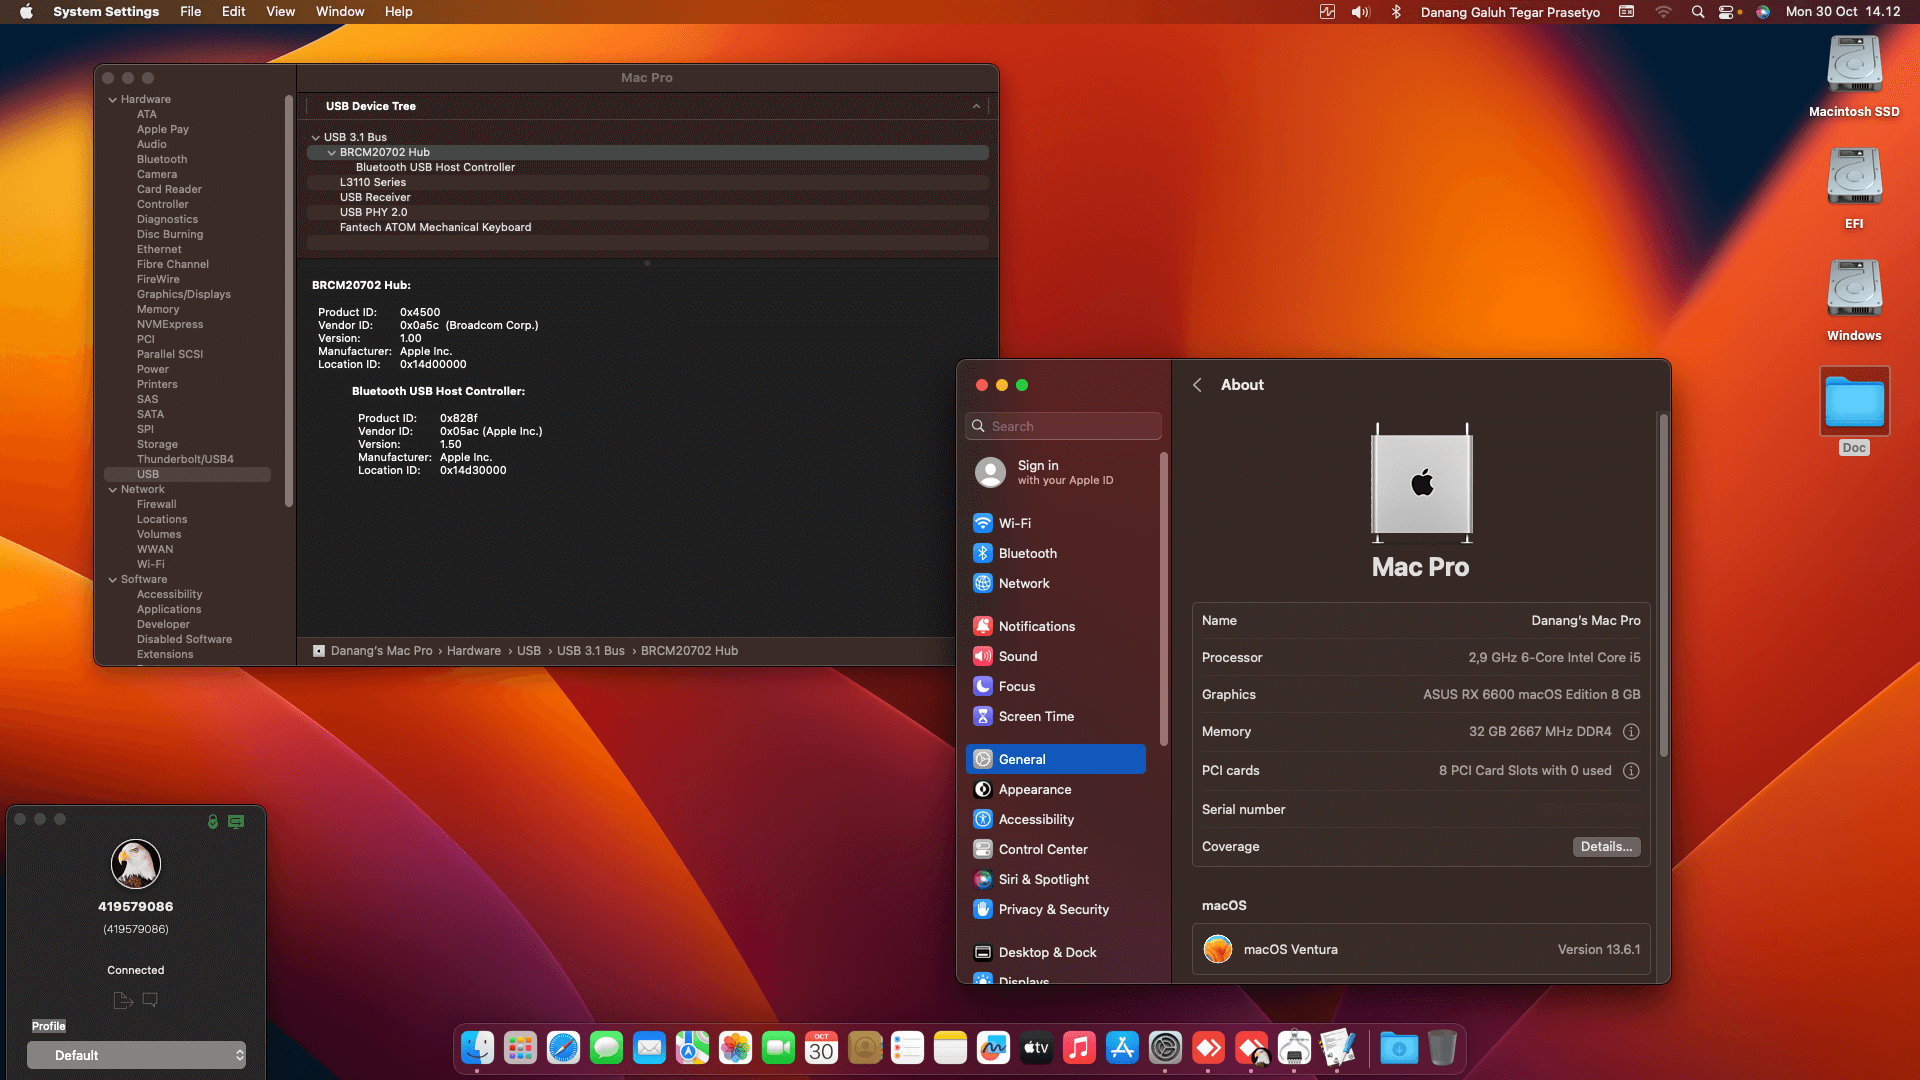Open Safari from the Dock
This screenshot has width=1920, height=1080.
pos(563,1048)
